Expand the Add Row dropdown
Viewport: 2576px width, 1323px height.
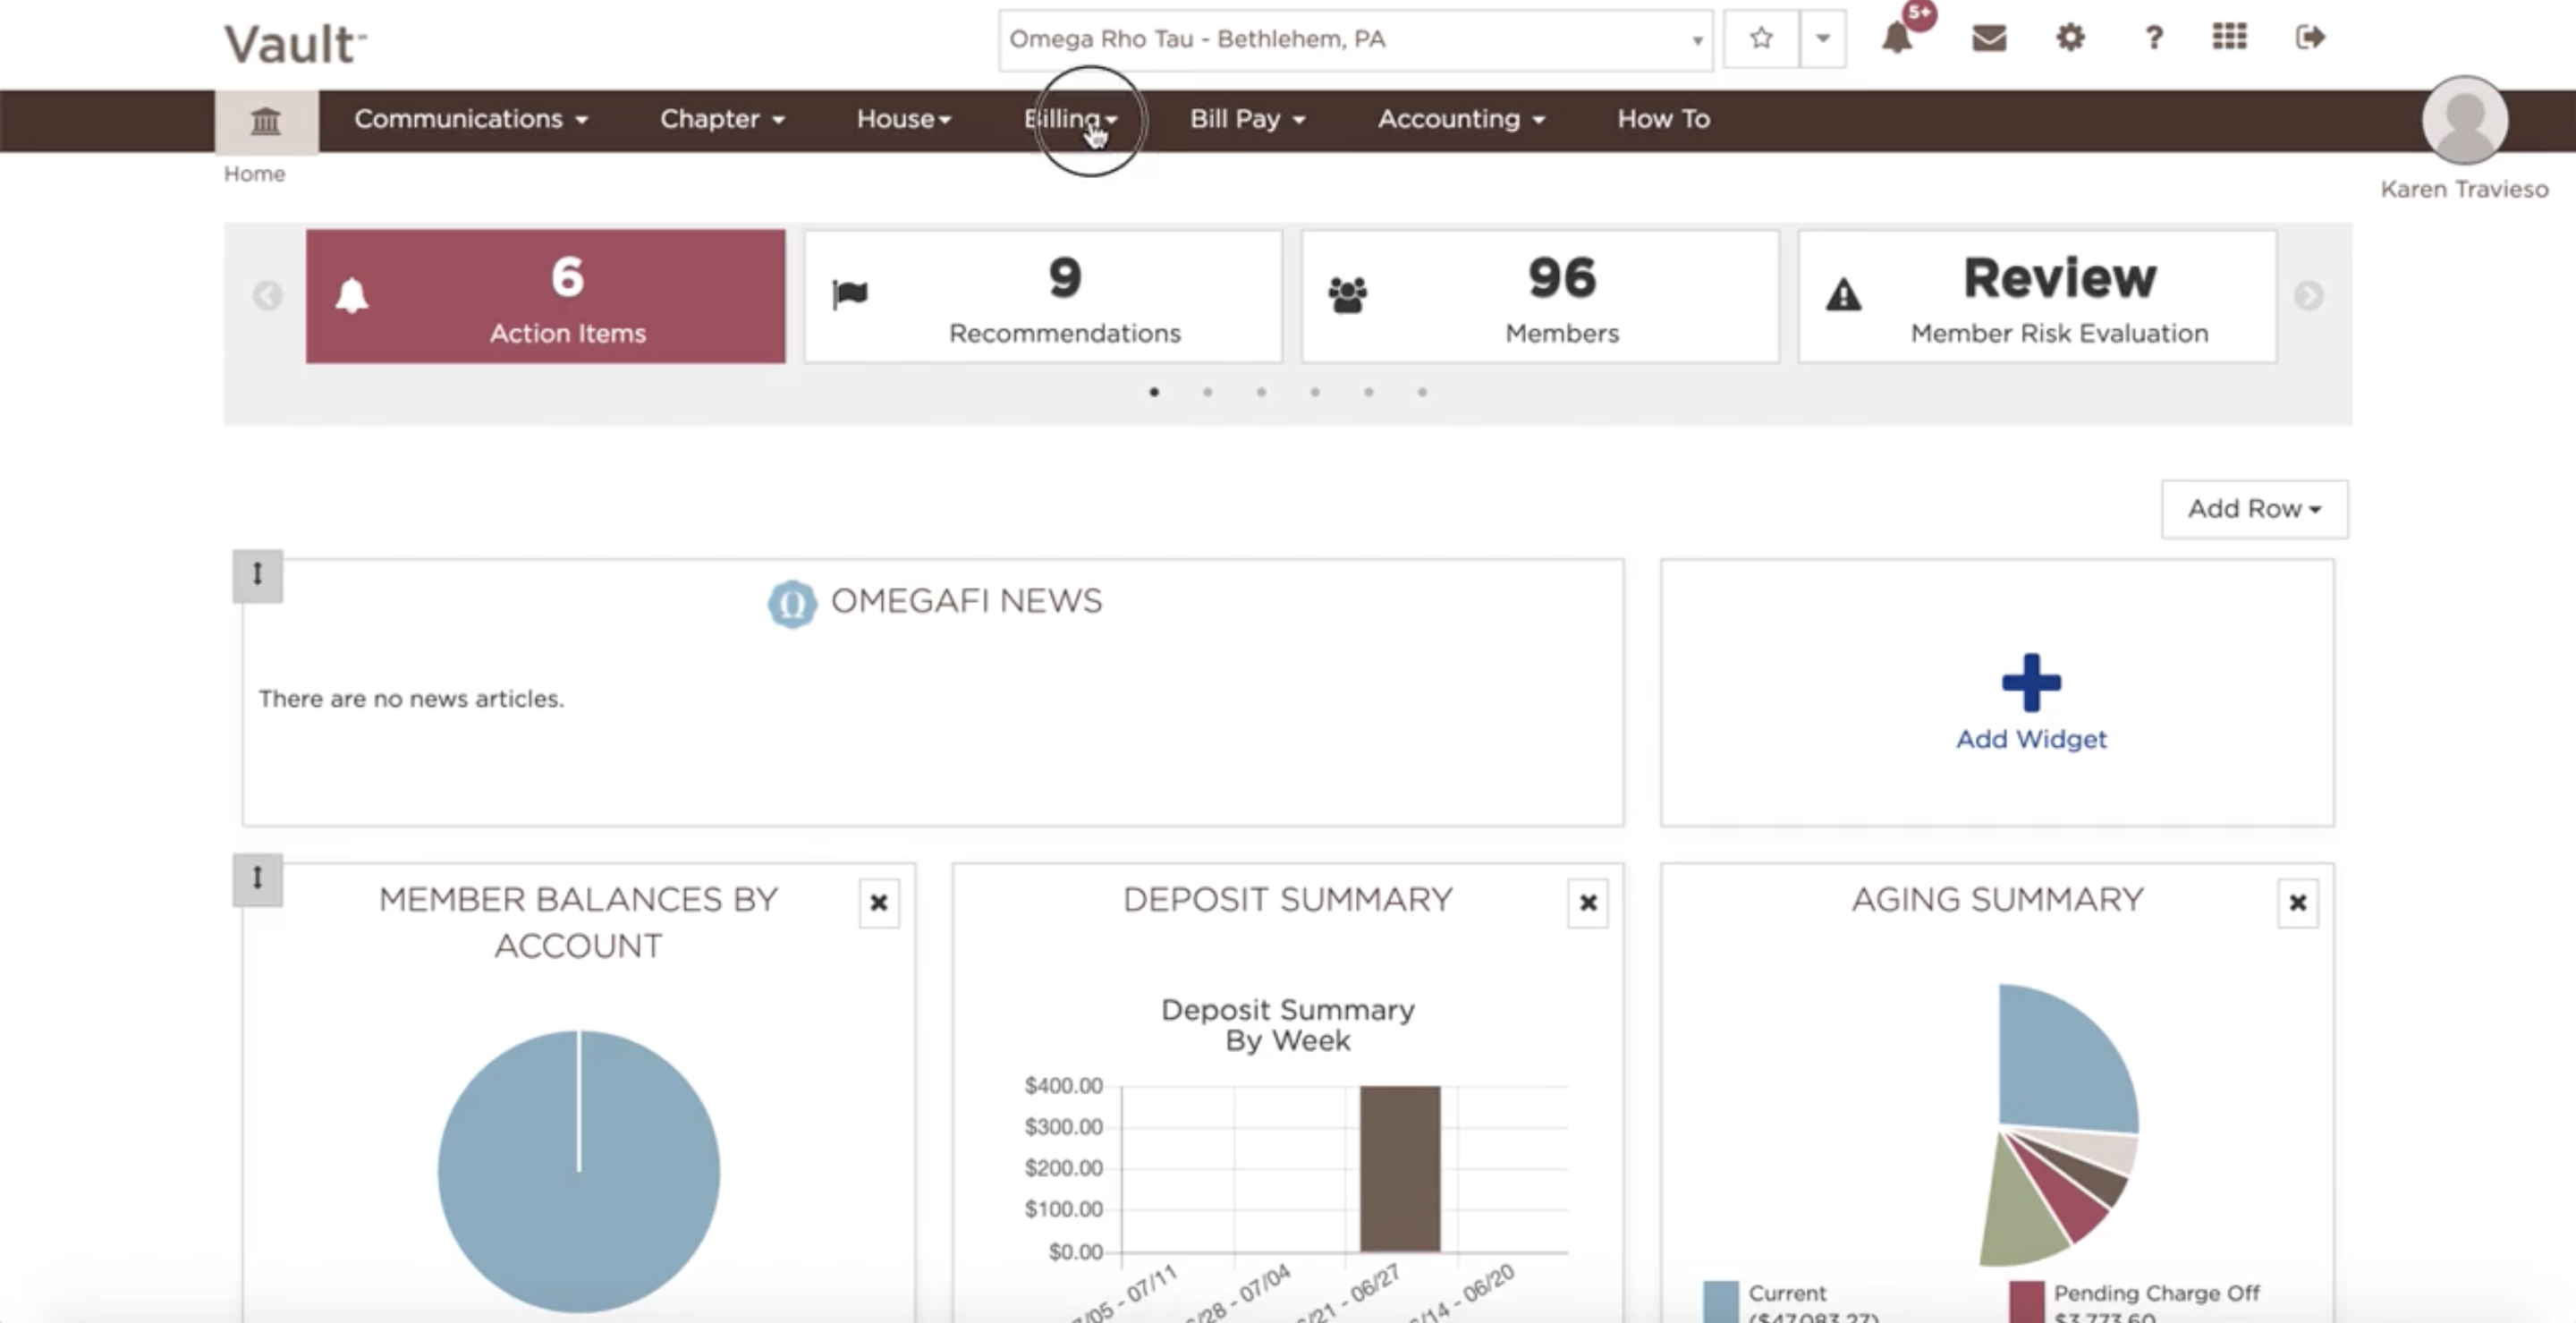pos(2253,509)
